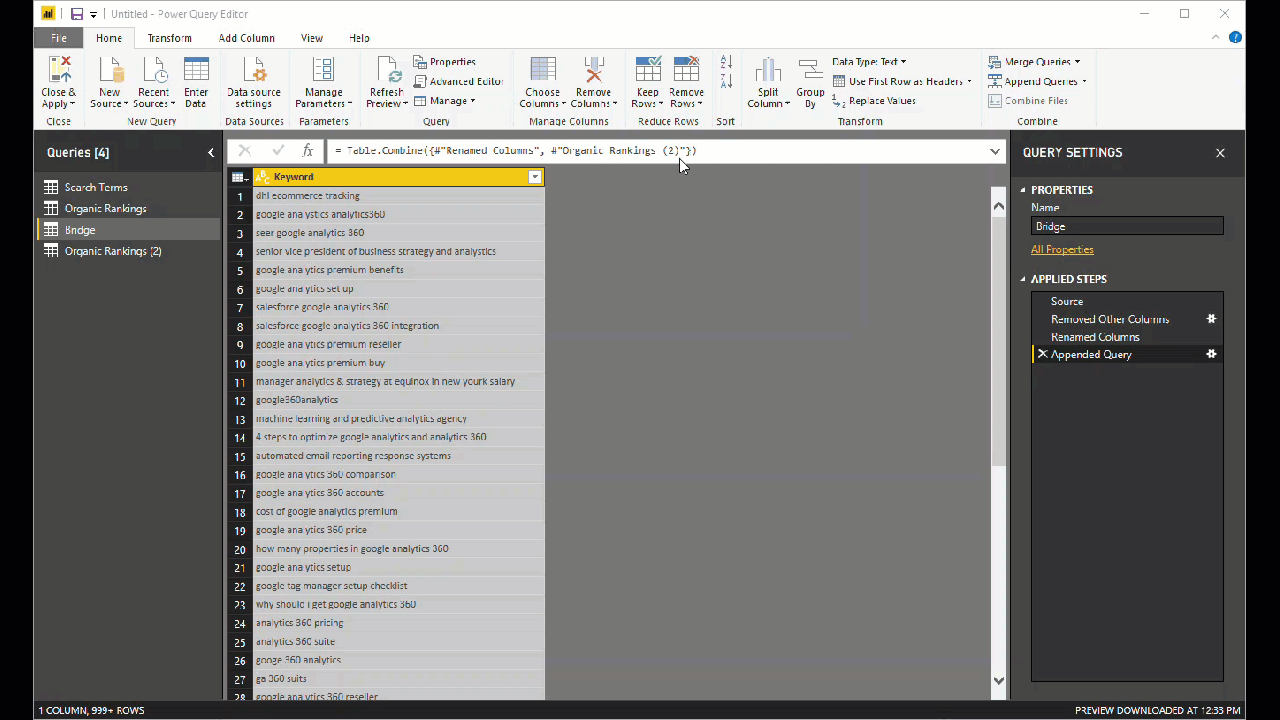The image size is (1280, 720).
Task: Open gear settings for Appended Query step
Action: tap(1211, 355)
